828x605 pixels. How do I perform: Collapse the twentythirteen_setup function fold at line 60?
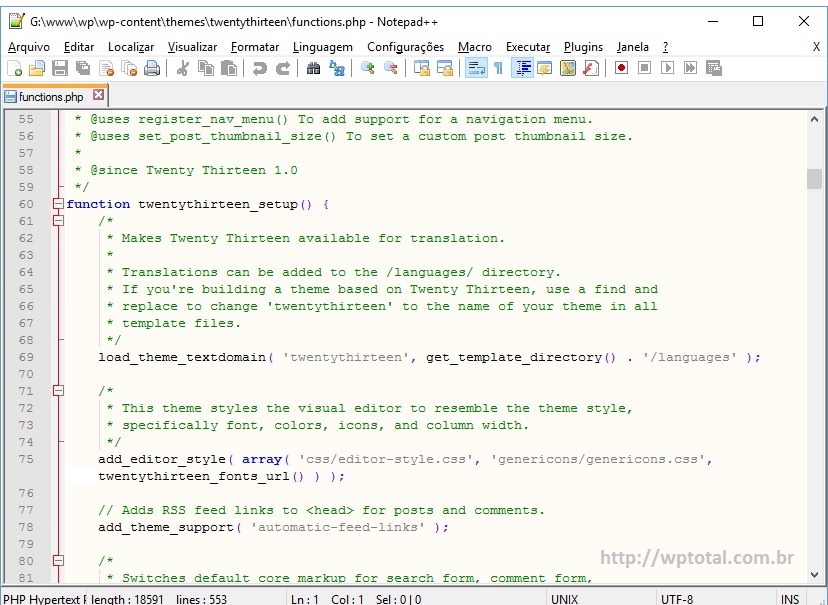pyautogui.click(x=58, y=204)
